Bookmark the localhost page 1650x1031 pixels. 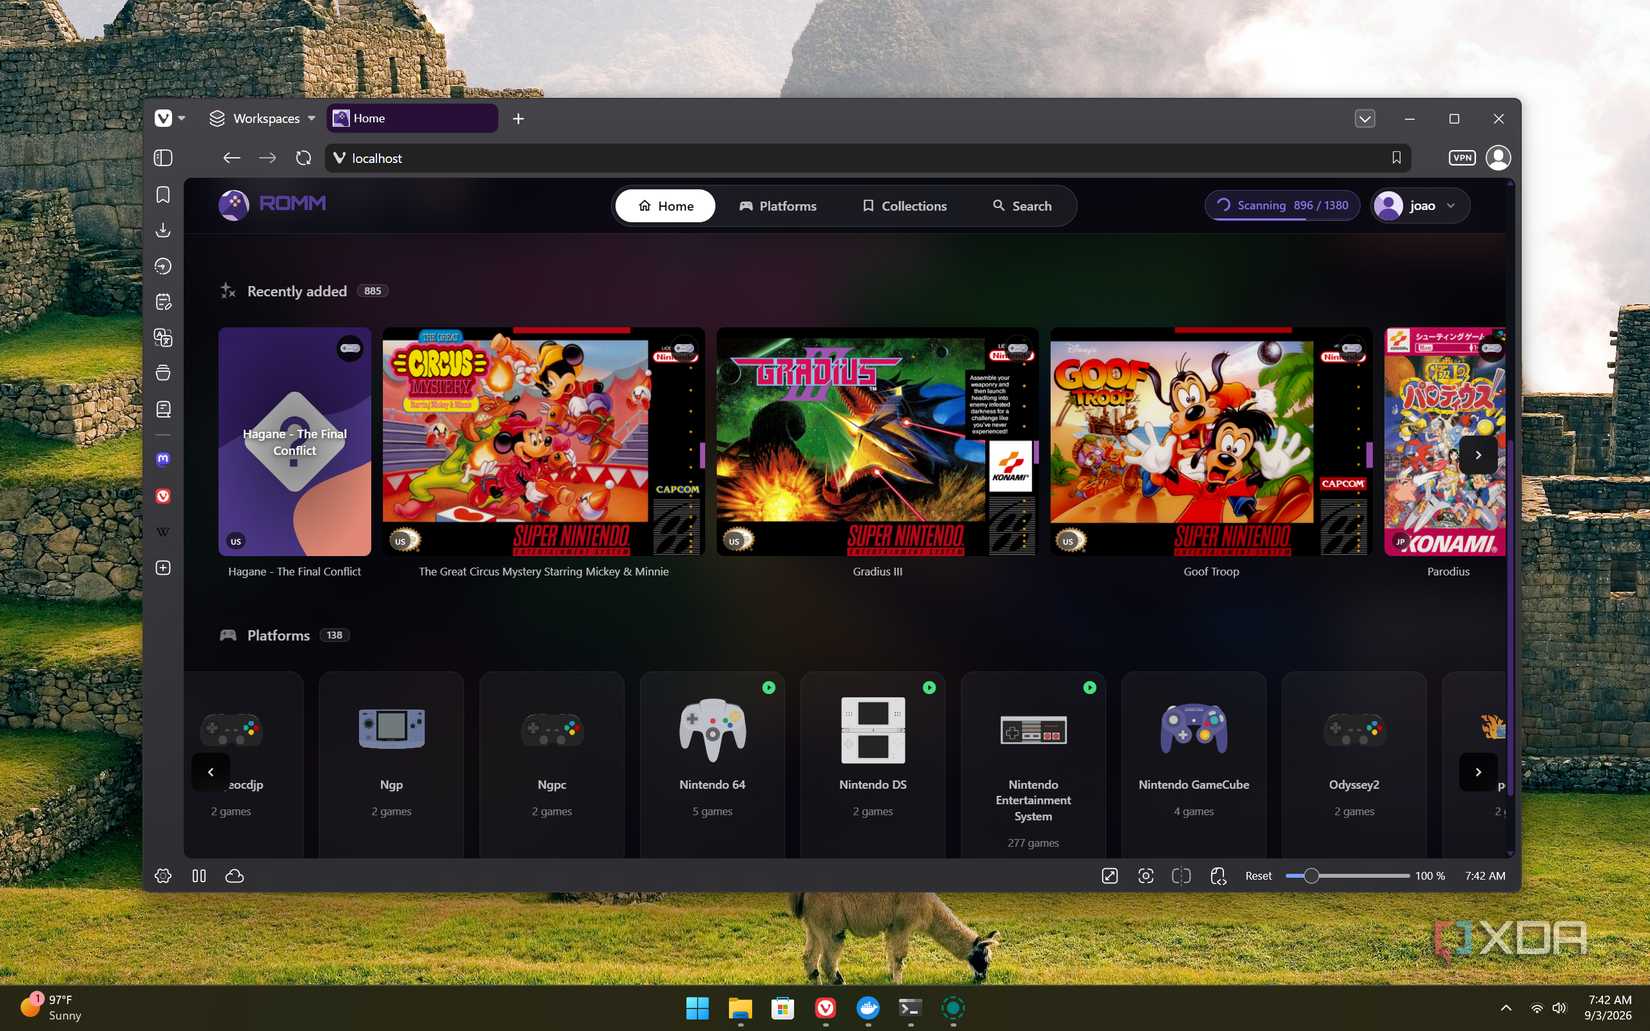(x=1396, y=158)
